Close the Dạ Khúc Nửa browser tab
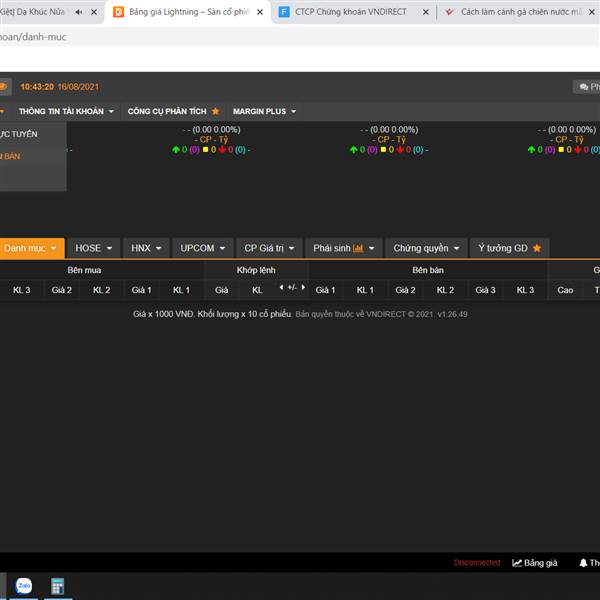The height and width of the screenshot is (600, 600). click(94, 12)
